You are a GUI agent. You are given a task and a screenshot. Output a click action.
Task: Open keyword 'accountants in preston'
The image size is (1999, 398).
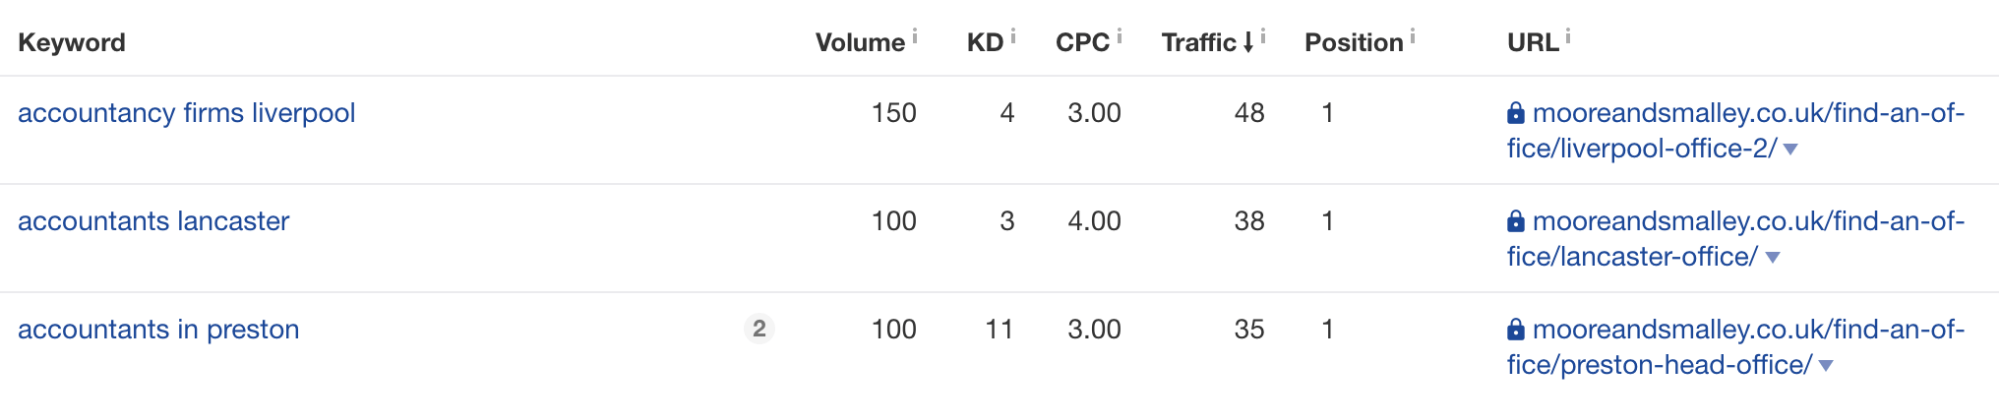(159, 329)
